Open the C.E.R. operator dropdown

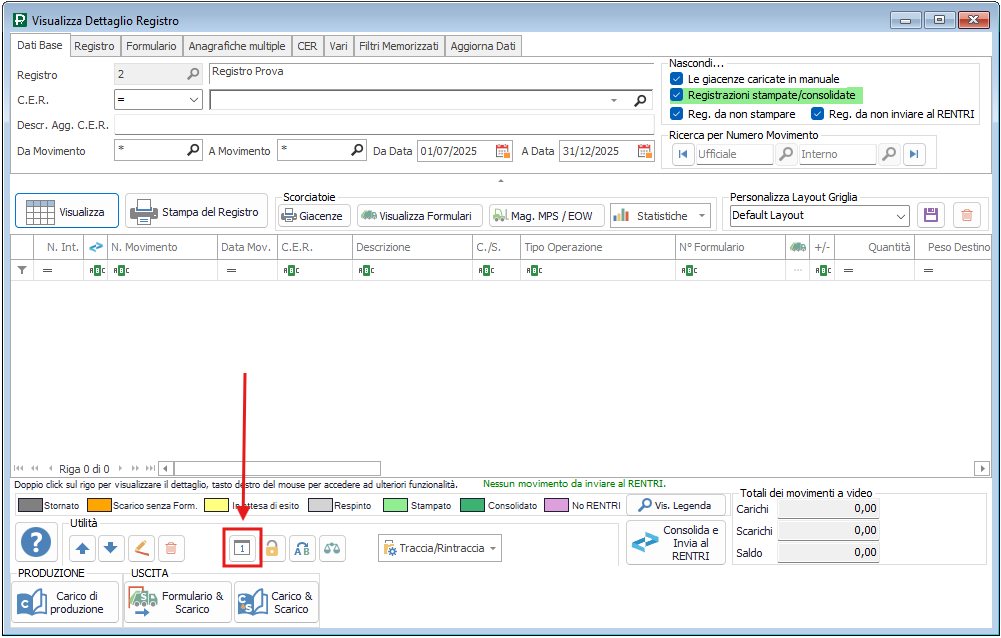click(194, 100)
